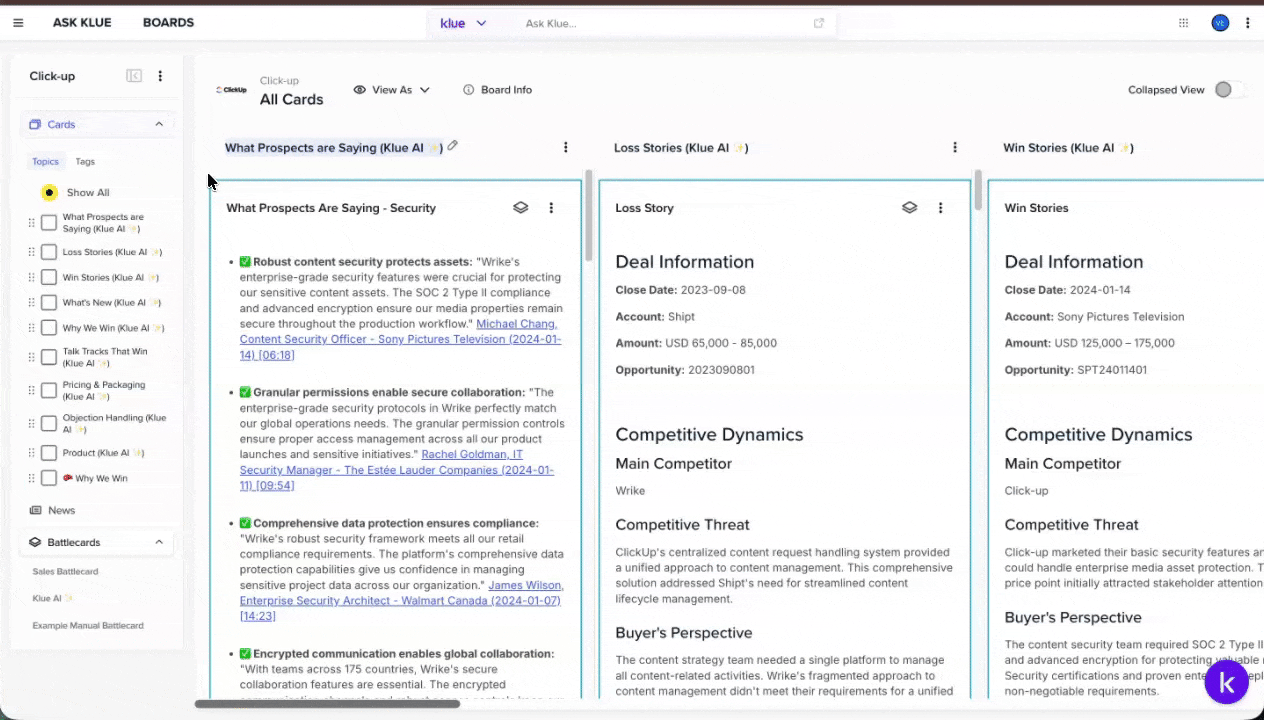Click drag handle beside Objection Handling topic
This screenshot has width=1264, height=720.
(x=31, y=423)
